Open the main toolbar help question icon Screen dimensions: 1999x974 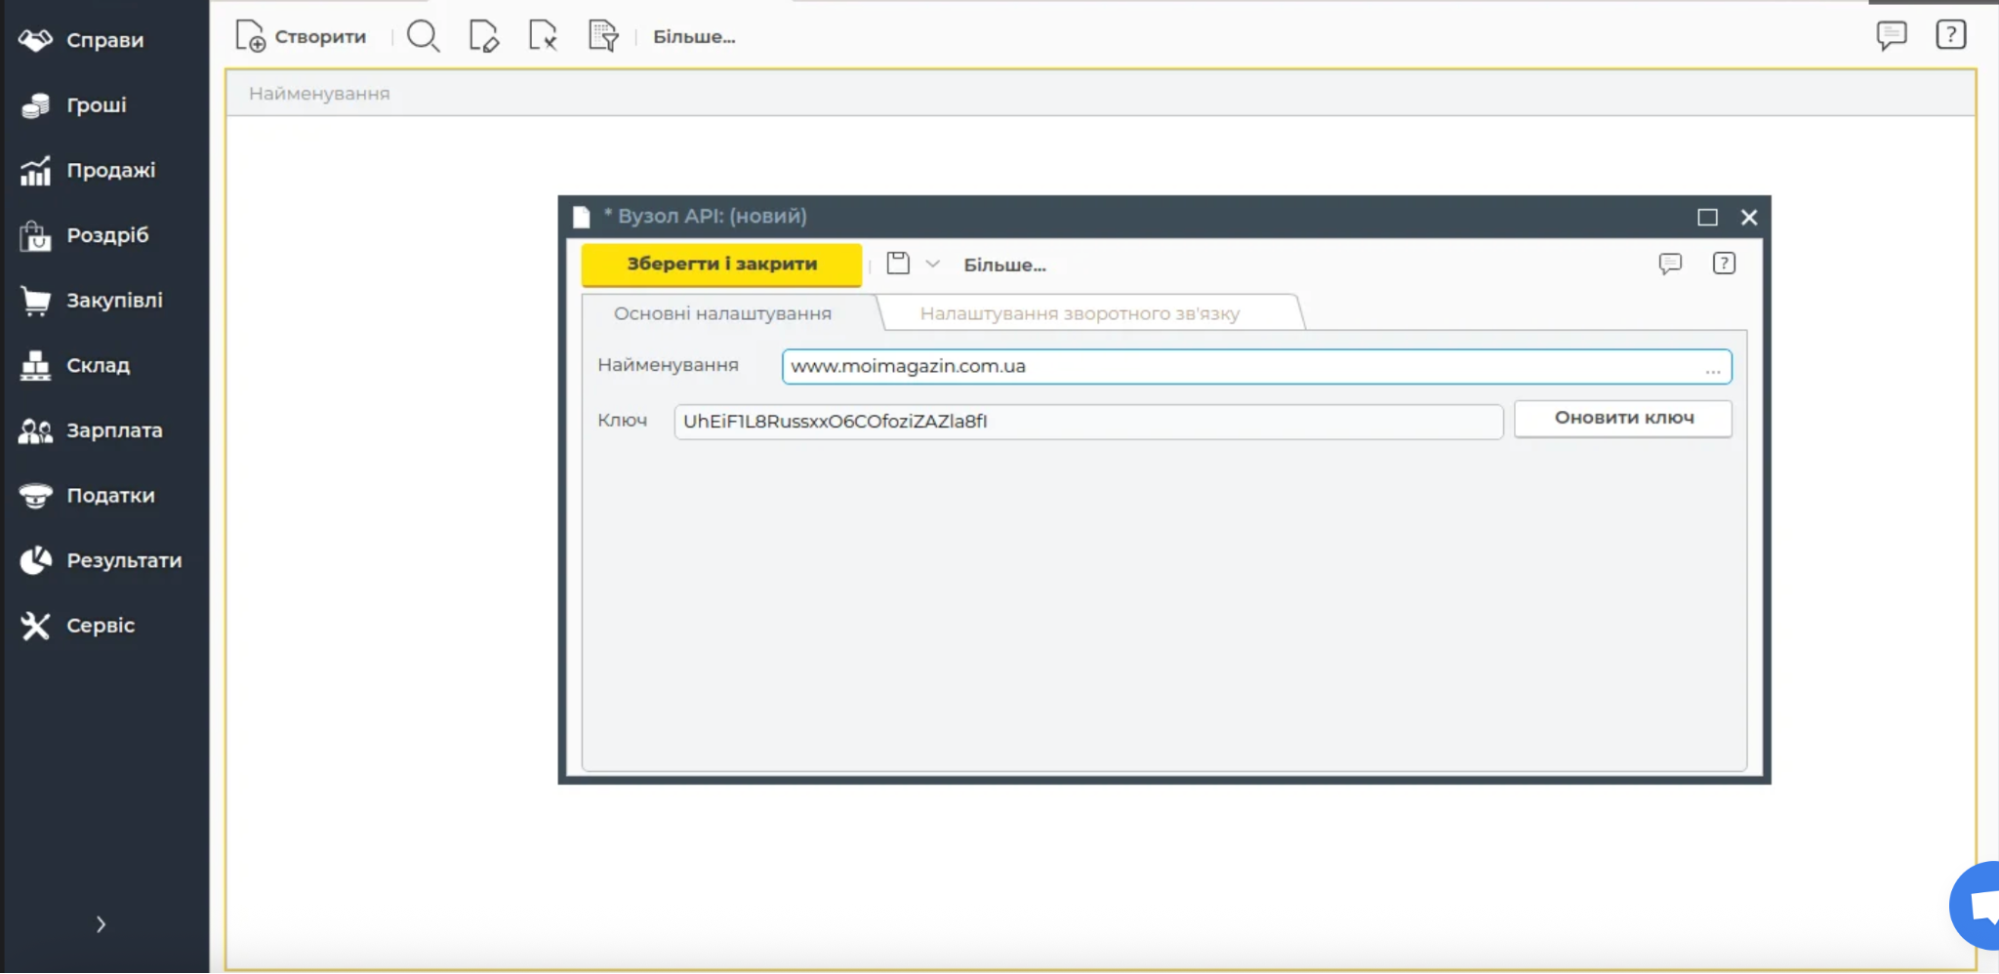tap(1950, 36)
